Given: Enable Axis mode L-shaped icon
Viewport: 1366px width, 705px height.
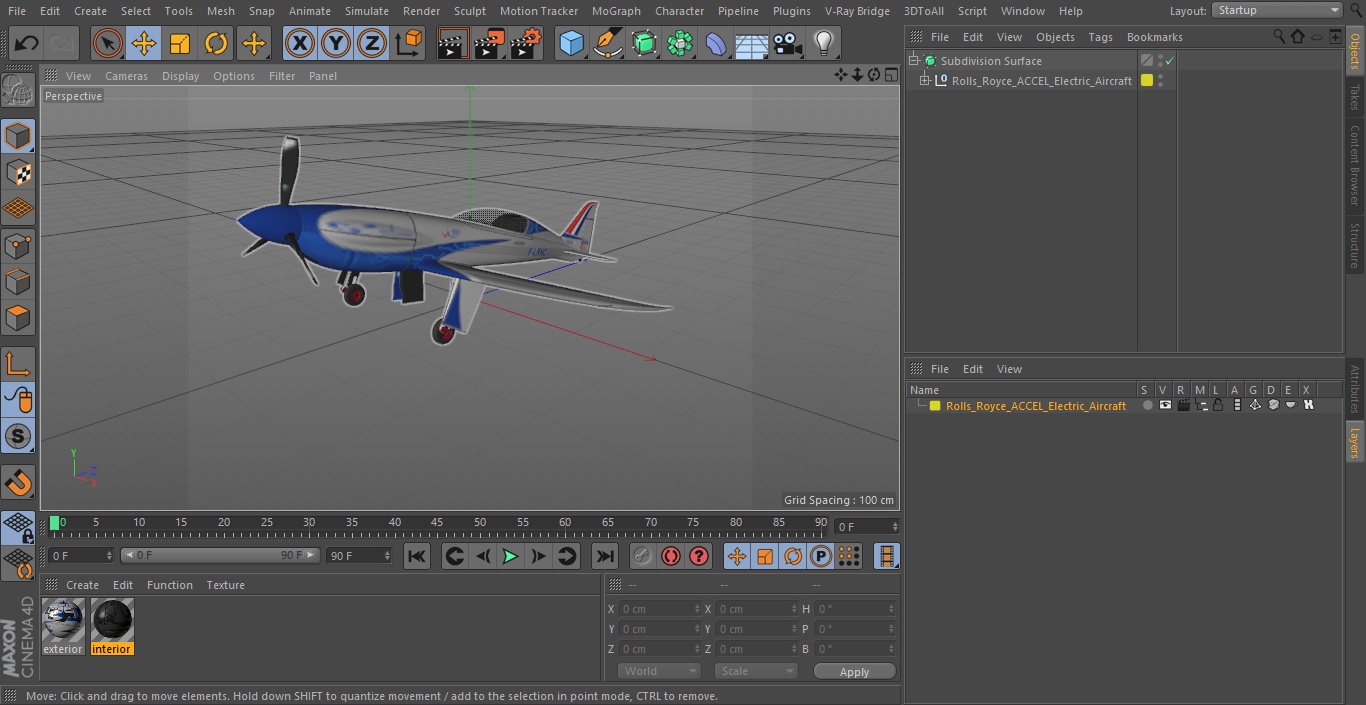Looking at the screenshot, I should [x=18, y=363].
